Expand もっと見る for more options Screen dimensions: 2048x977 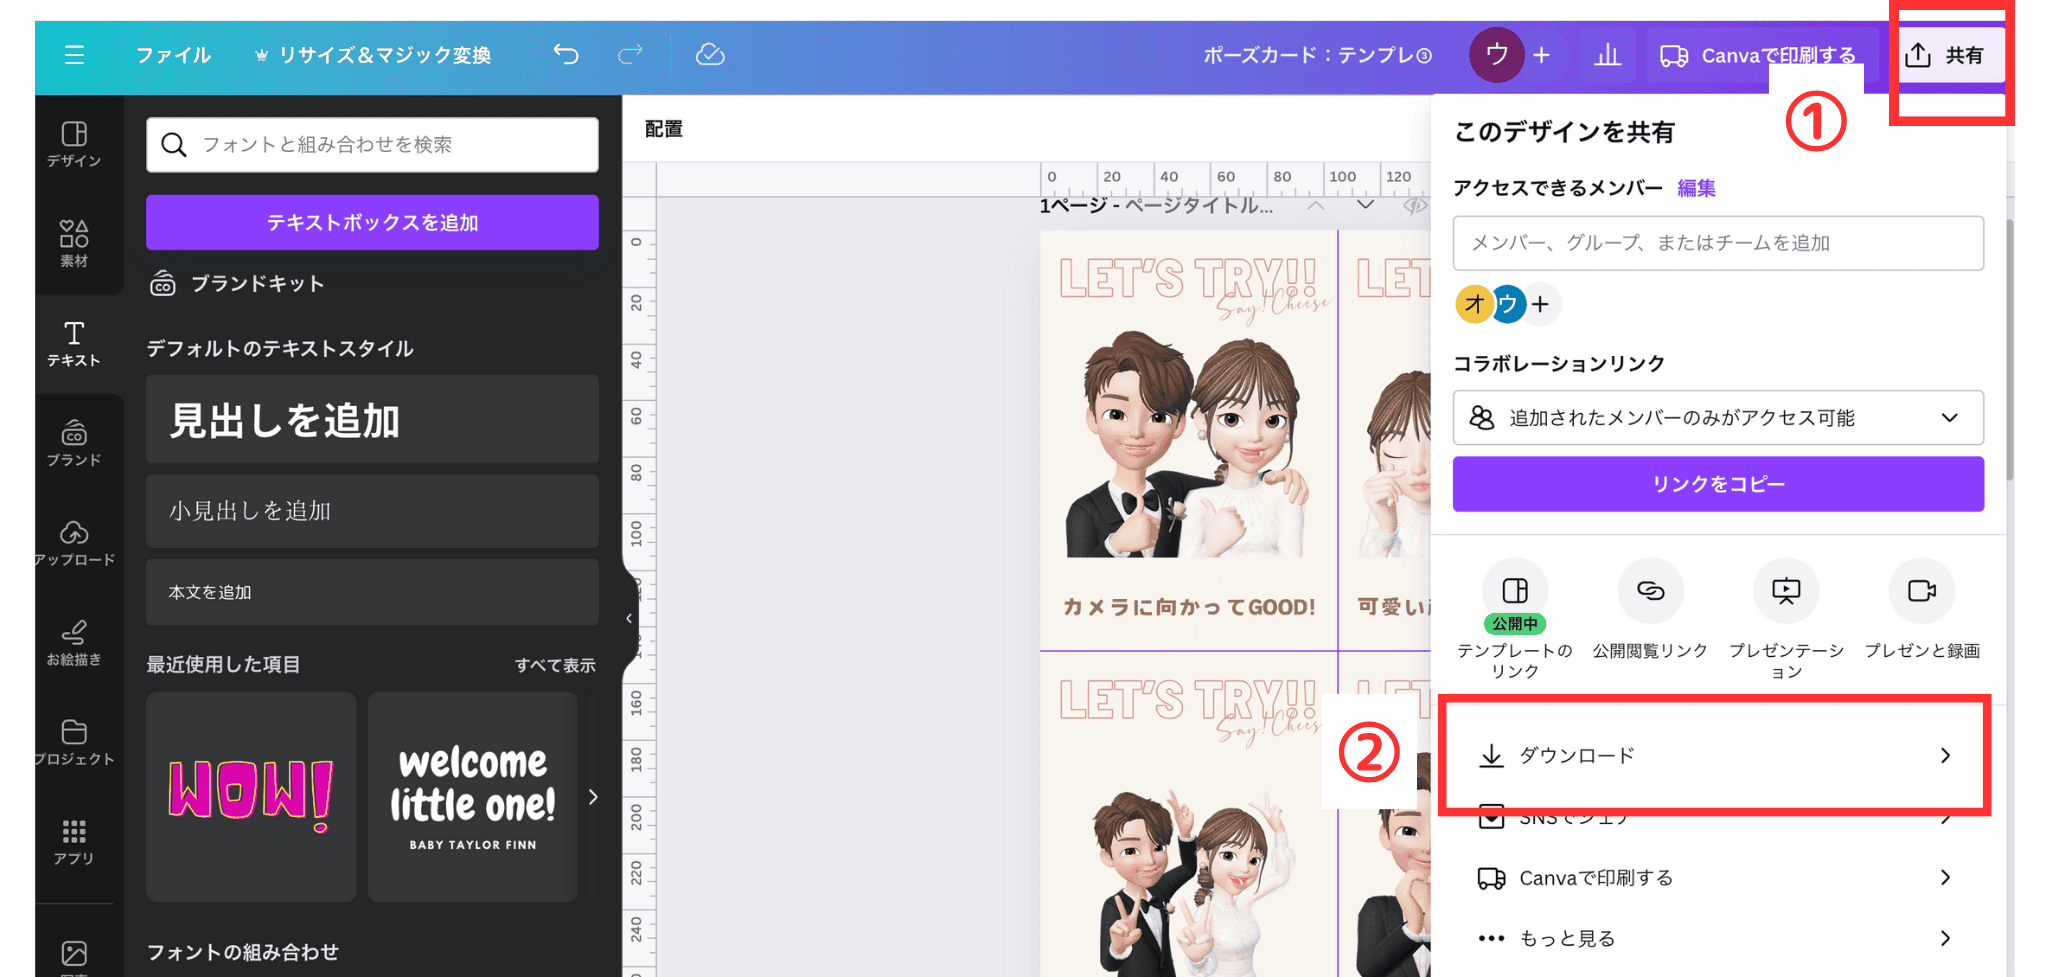point(1714,938)
